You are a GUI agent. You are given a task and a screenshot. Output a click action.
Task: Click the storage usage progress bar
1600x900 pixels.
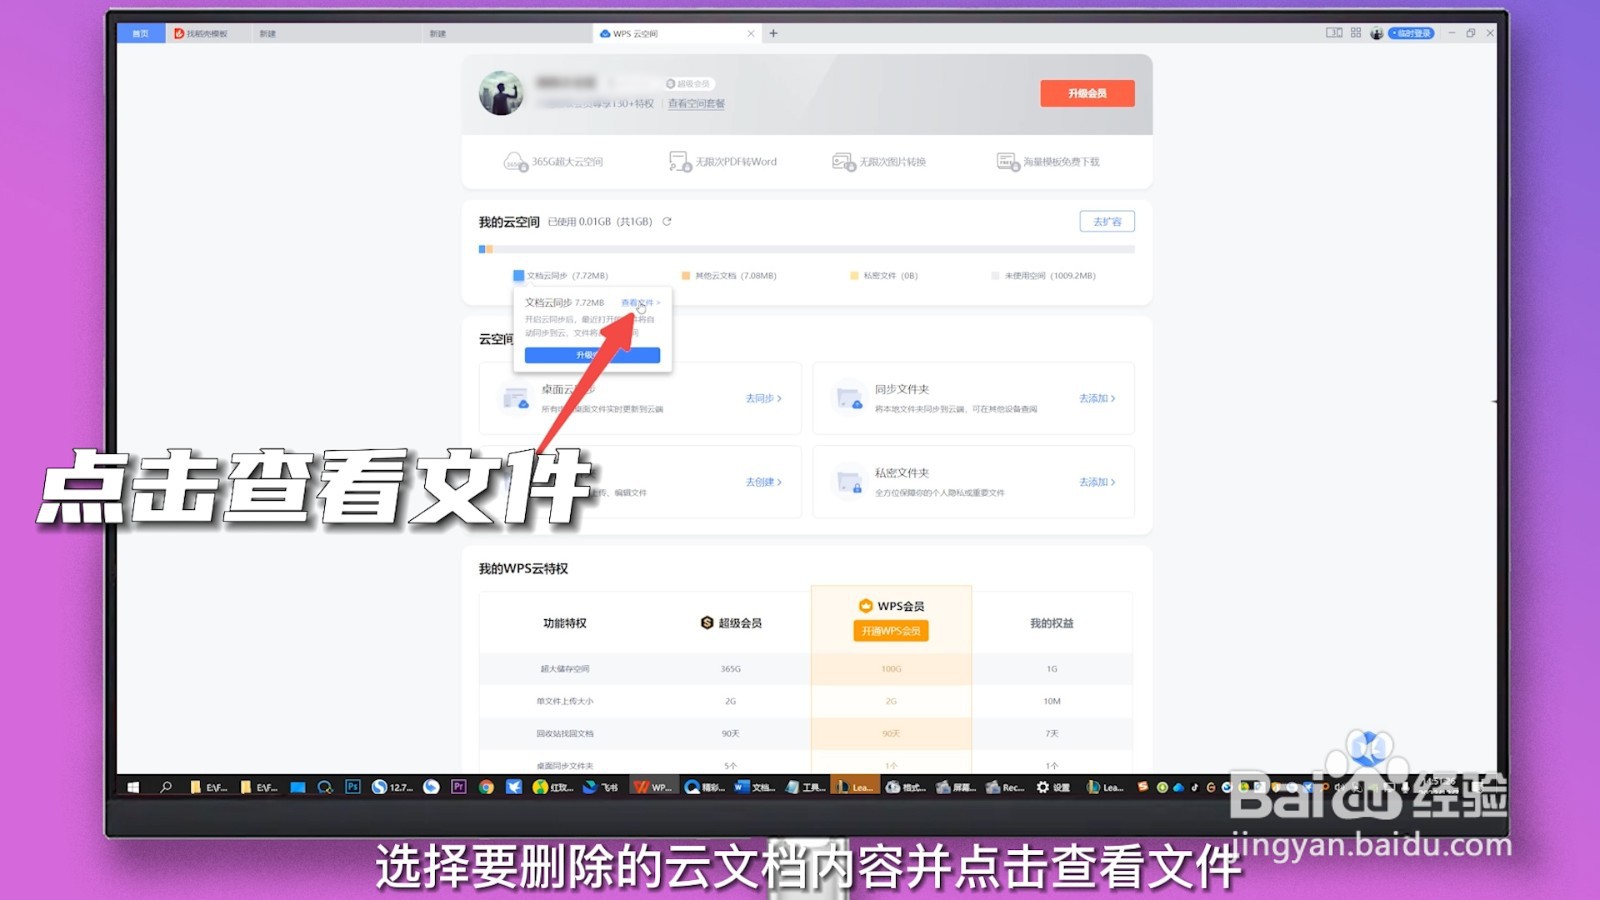click(806, 249)
